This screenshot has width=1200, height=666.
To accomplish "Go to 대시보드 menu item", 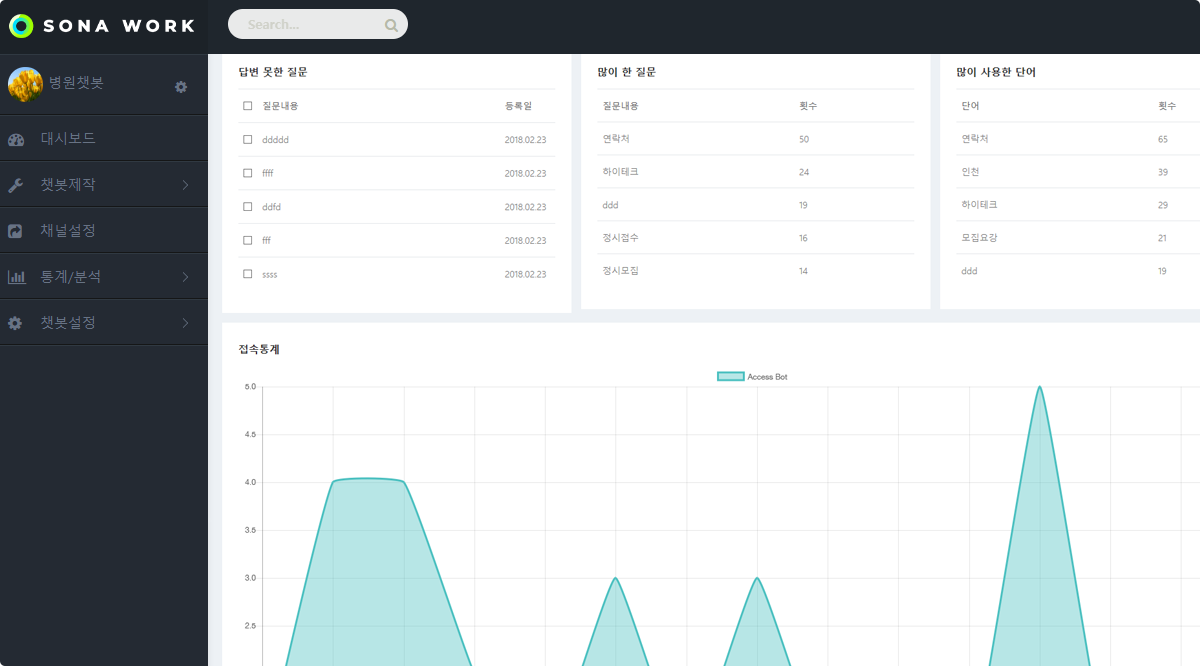I will coord(68,139).
